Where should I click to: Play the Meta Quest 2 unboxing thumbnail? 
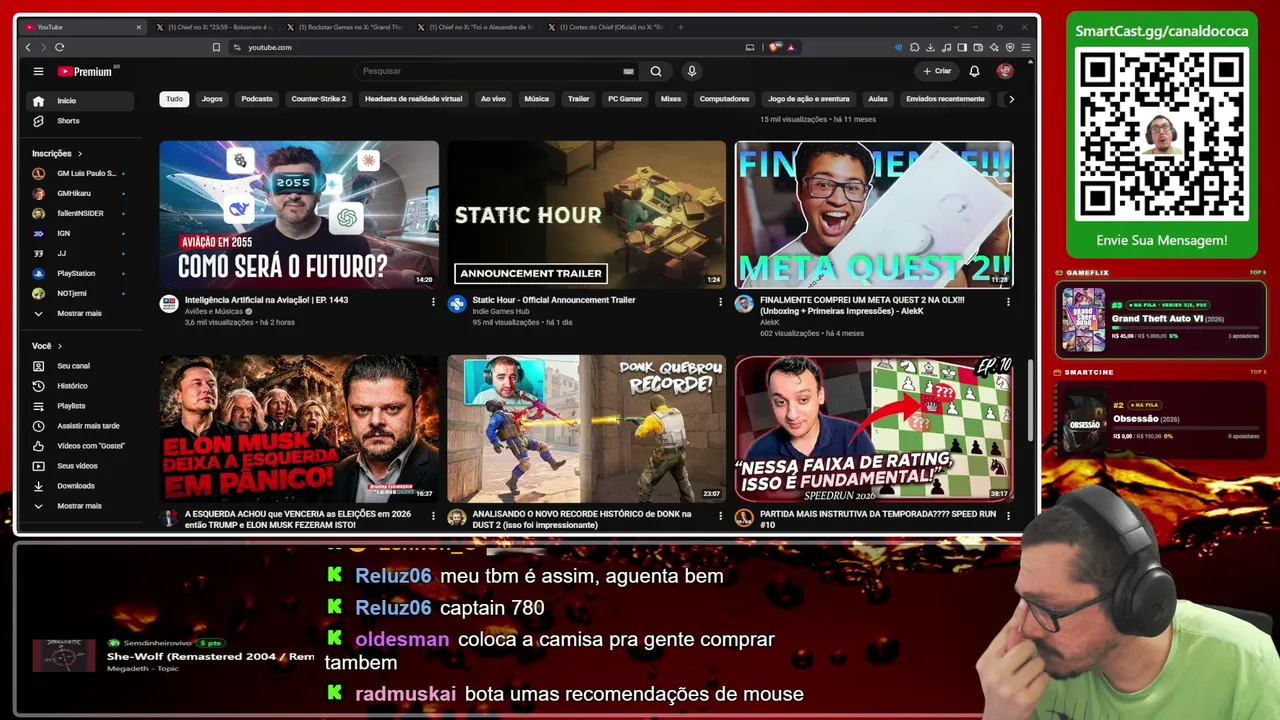(x=874, y=214)
